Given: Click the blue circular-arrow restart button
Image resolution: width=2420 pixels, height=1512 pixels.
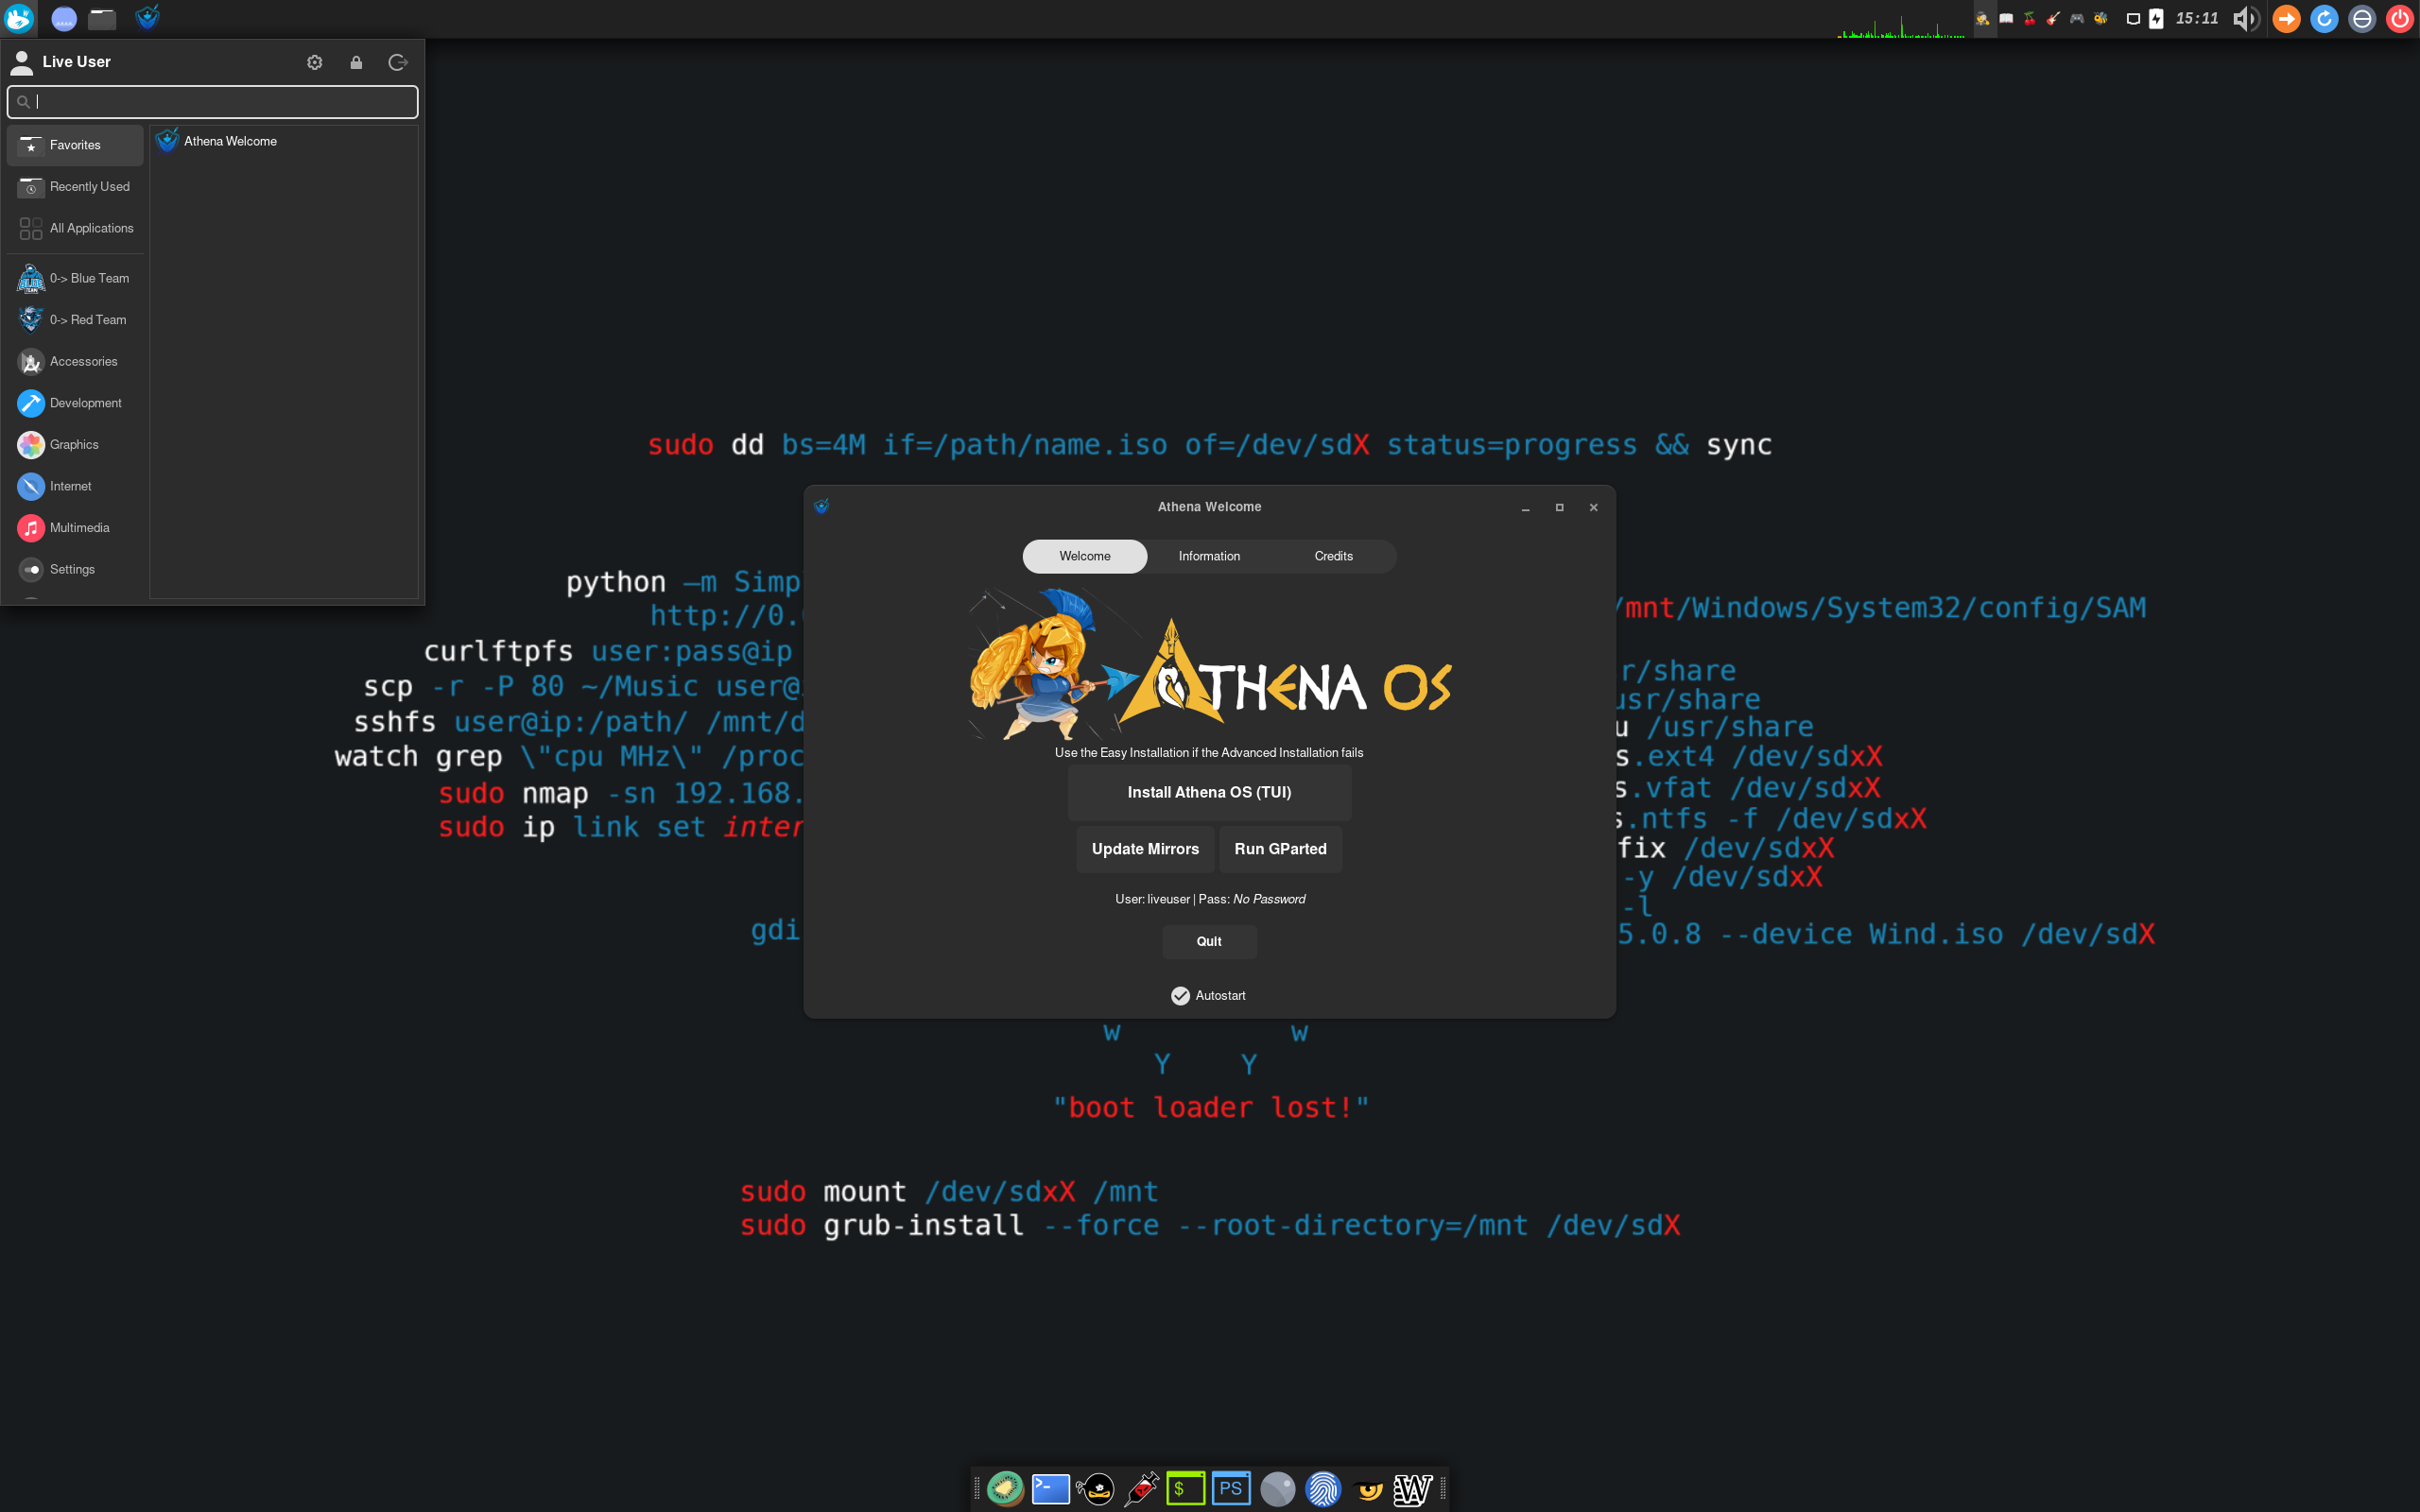Looking at the screenshot, I should 2324,19.
